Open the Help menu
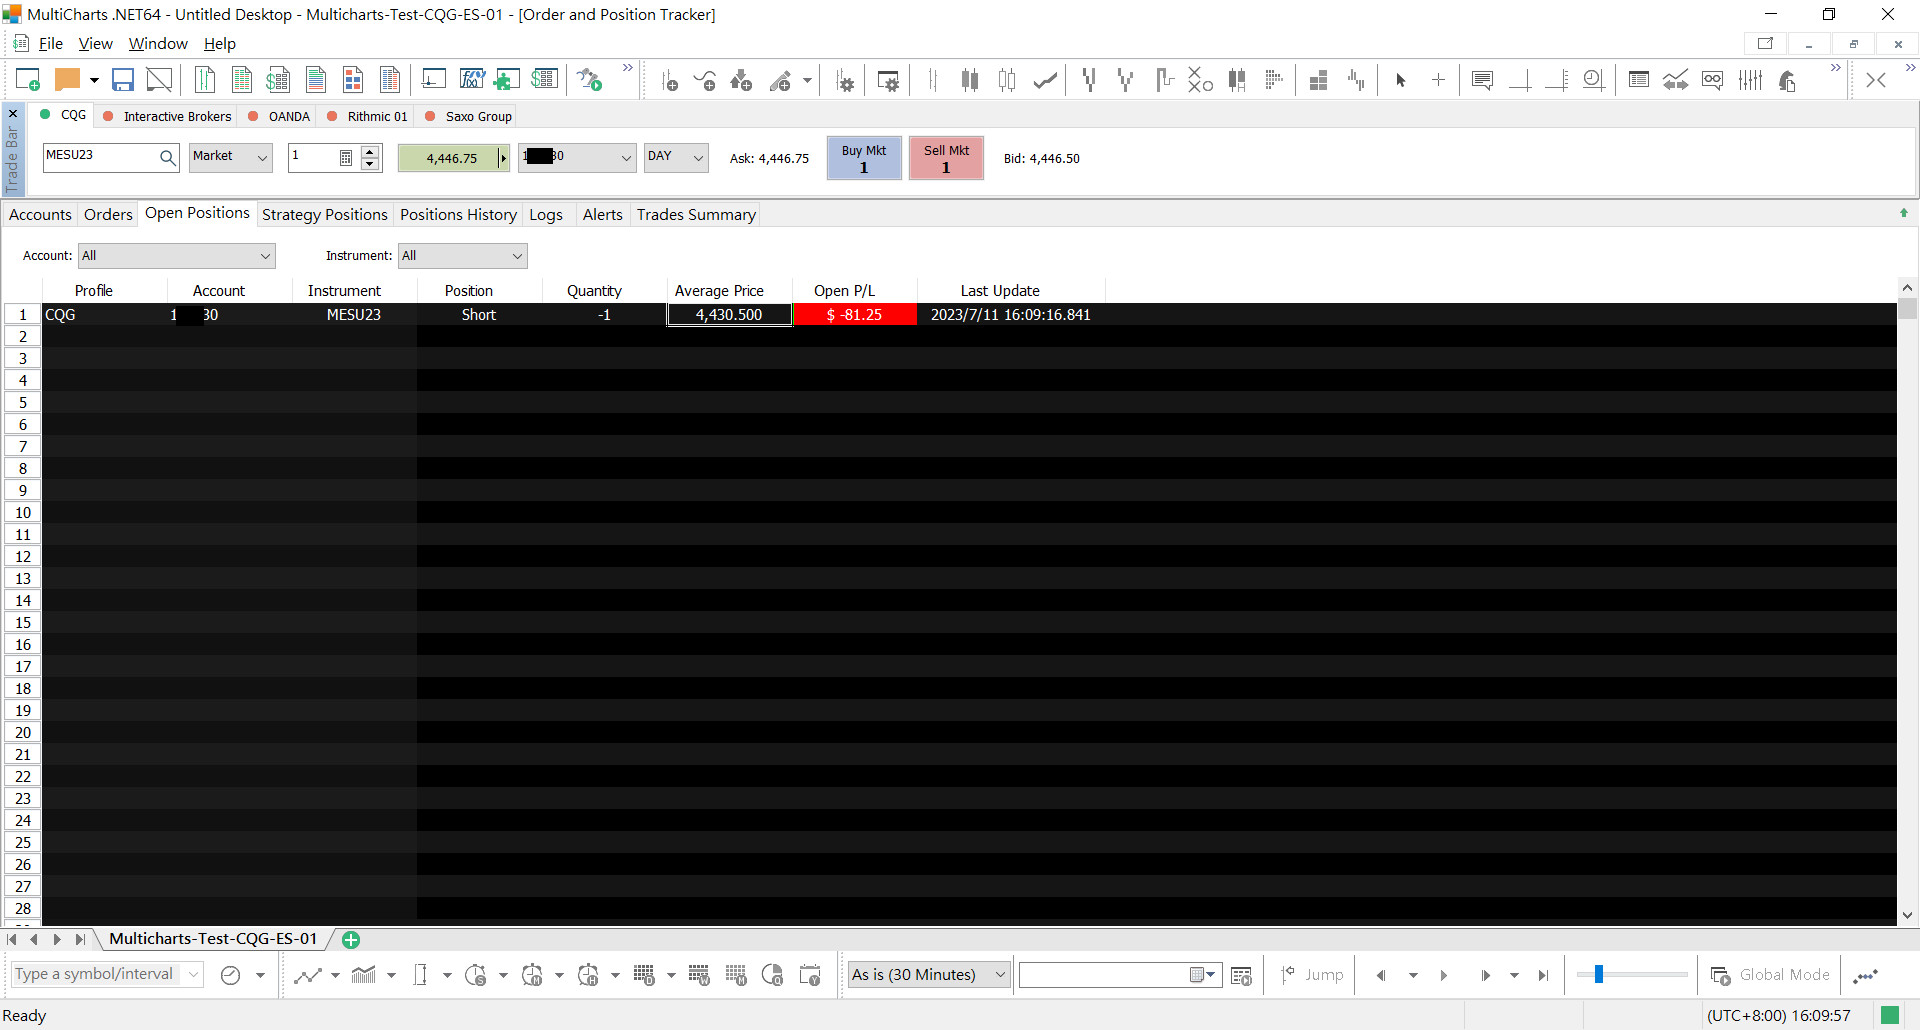The image size is (1920, 1030). [220, 44]
